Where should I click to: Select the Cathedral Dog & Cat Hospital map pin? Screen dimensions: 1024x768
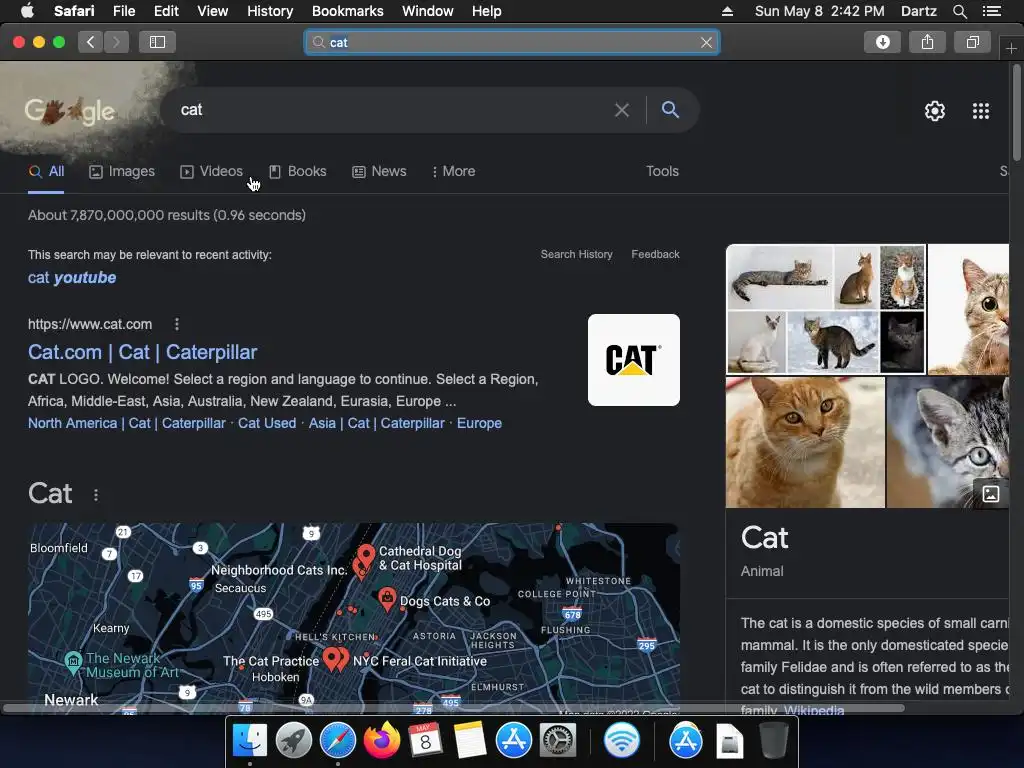point(366,556)
